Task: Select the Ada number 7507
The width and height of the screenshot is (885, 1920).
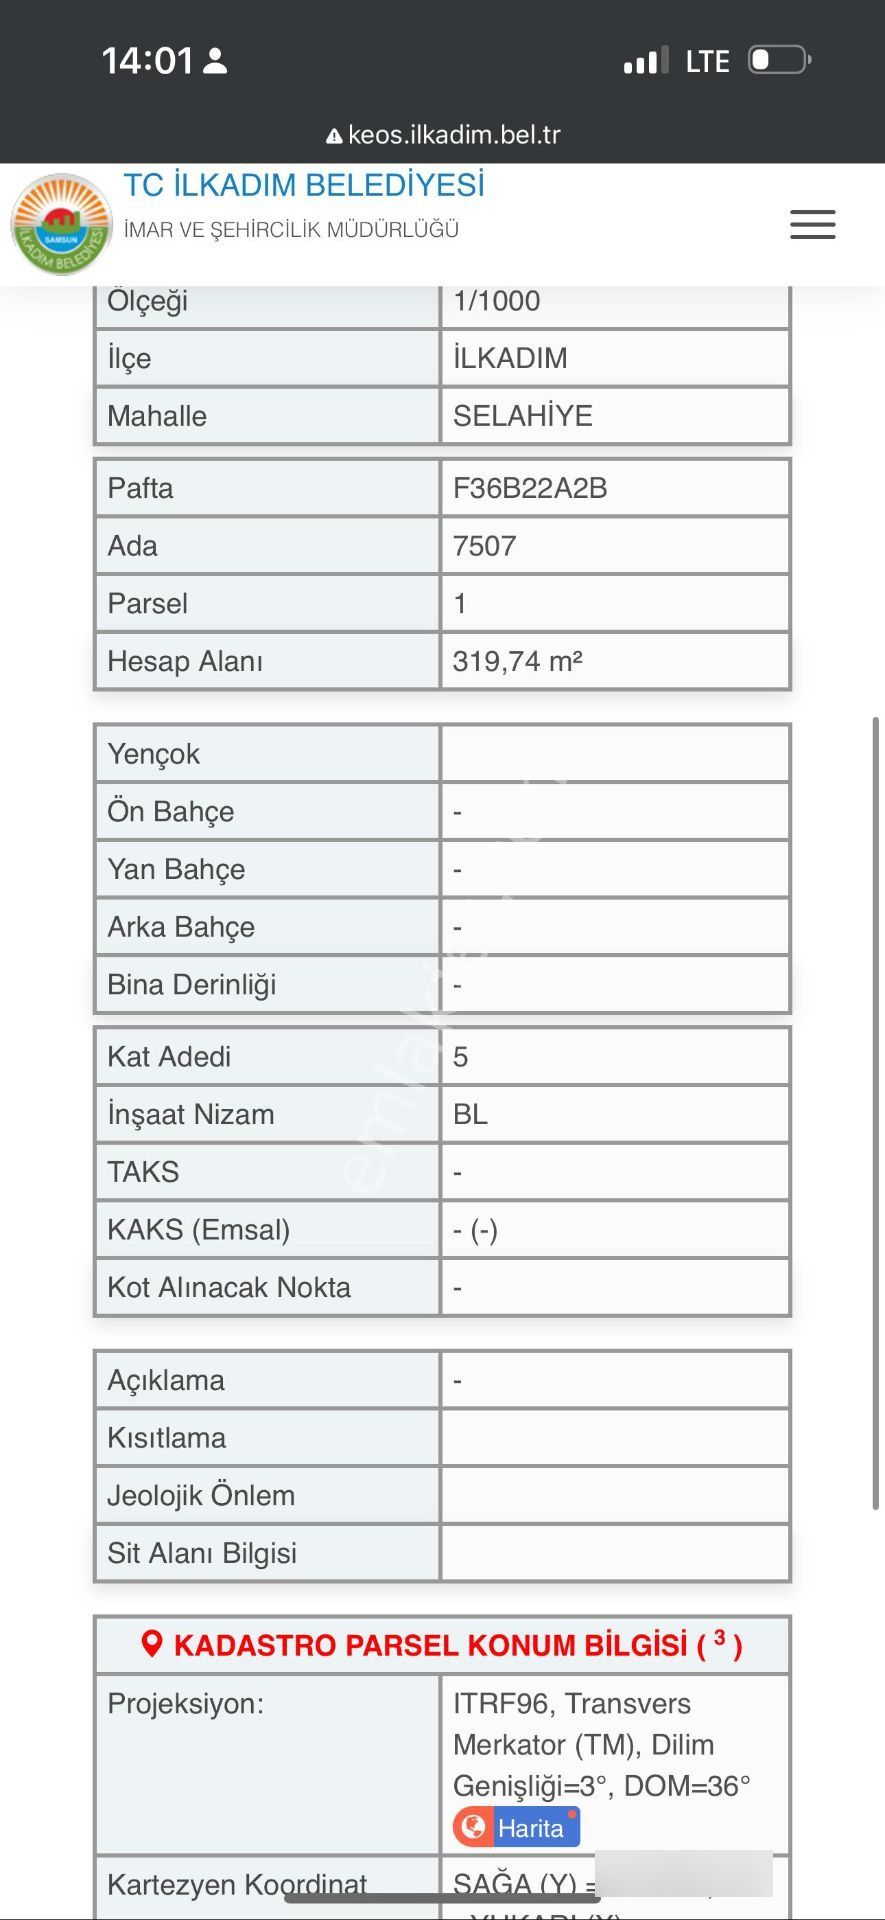Action: pyautogui.click(x=484, y=546)
